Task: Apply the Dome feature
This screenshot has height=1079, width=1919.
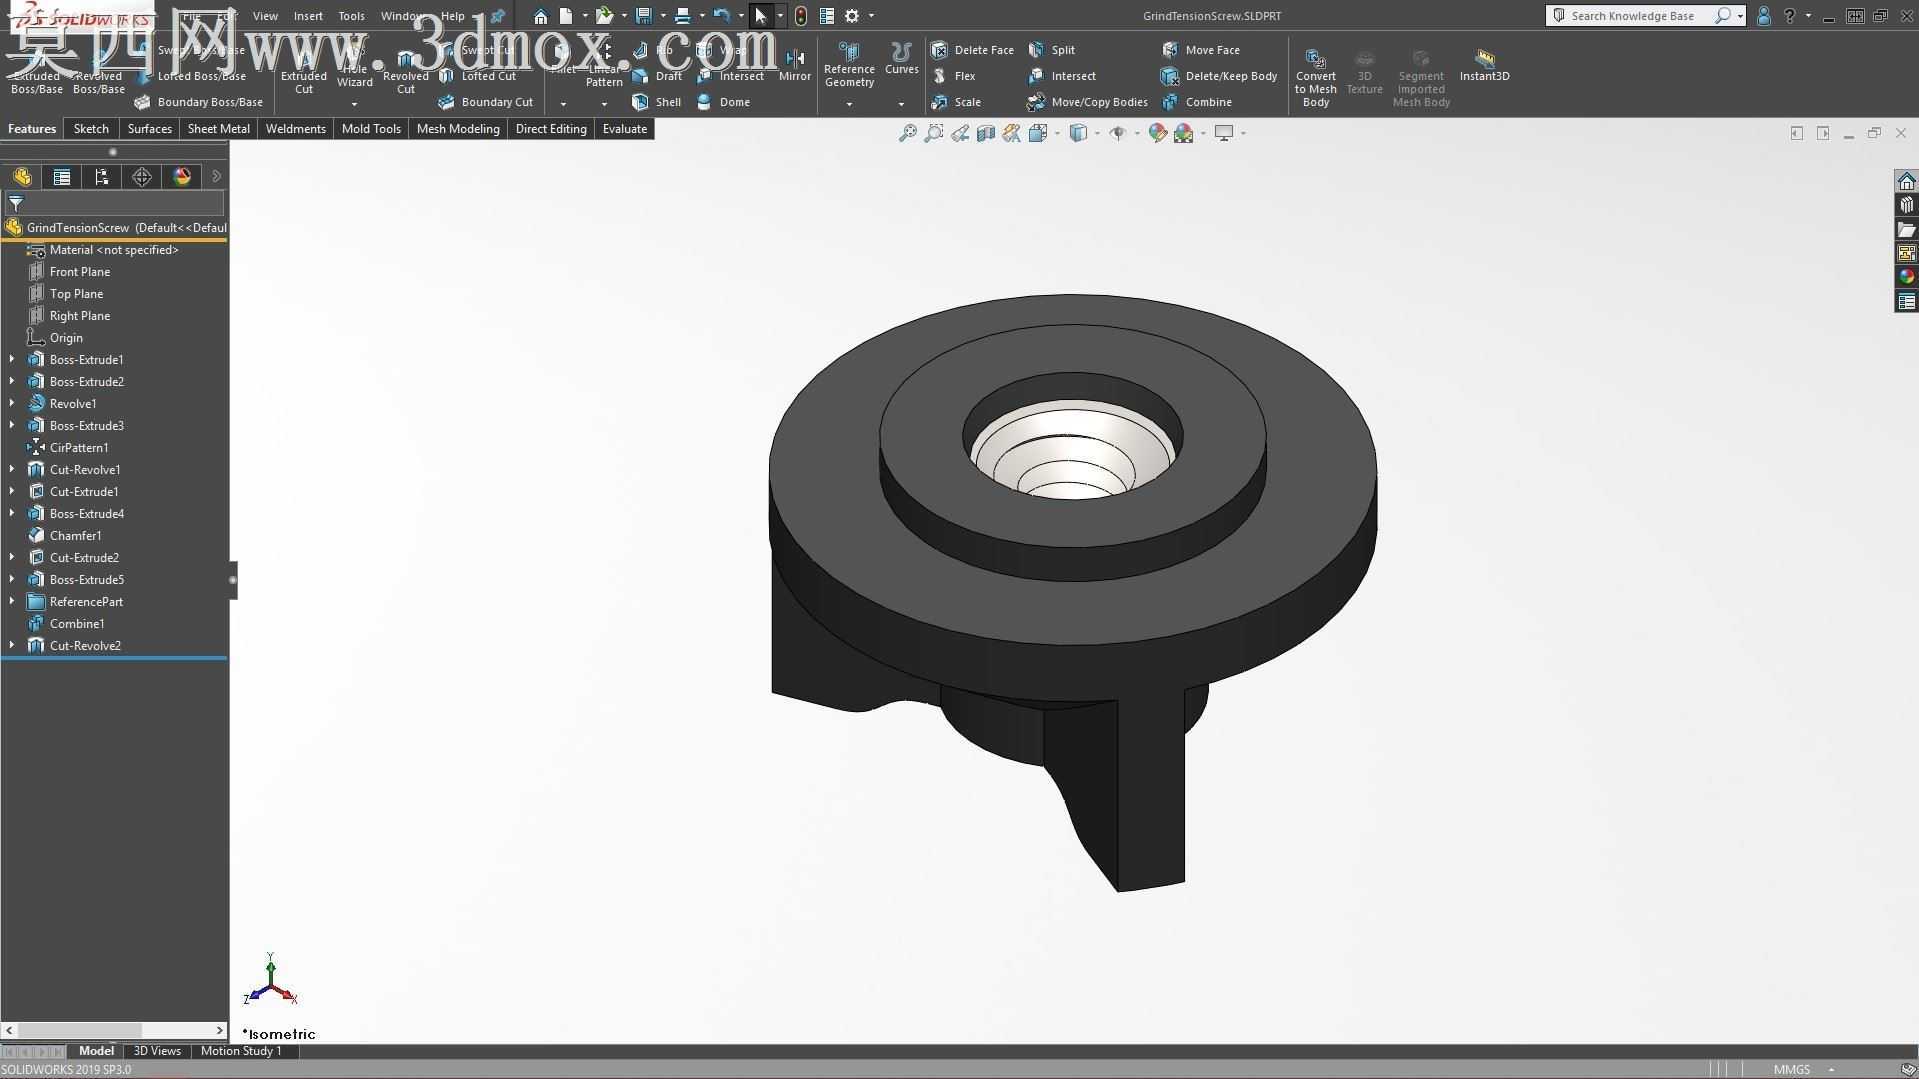Action: (x=723, y=102)
